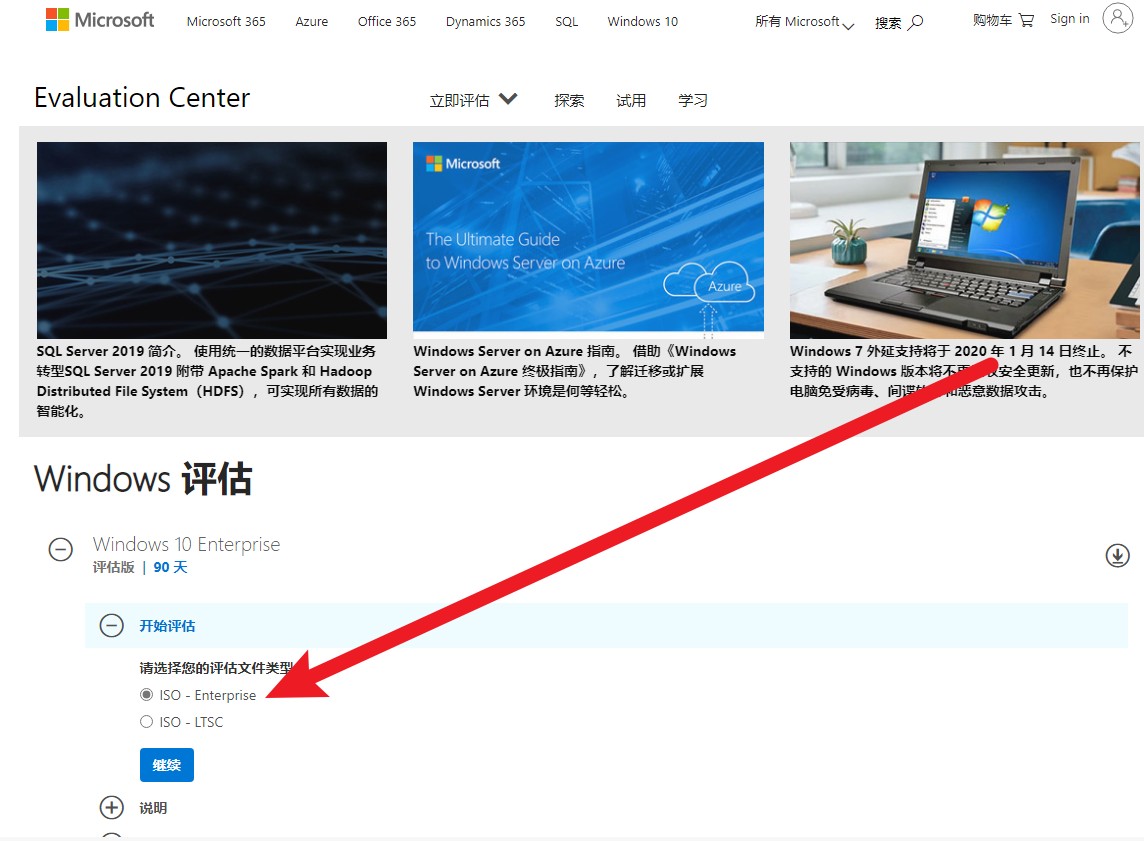
Task: Open the Windows 10 nav item
Action: coord(642,21)
